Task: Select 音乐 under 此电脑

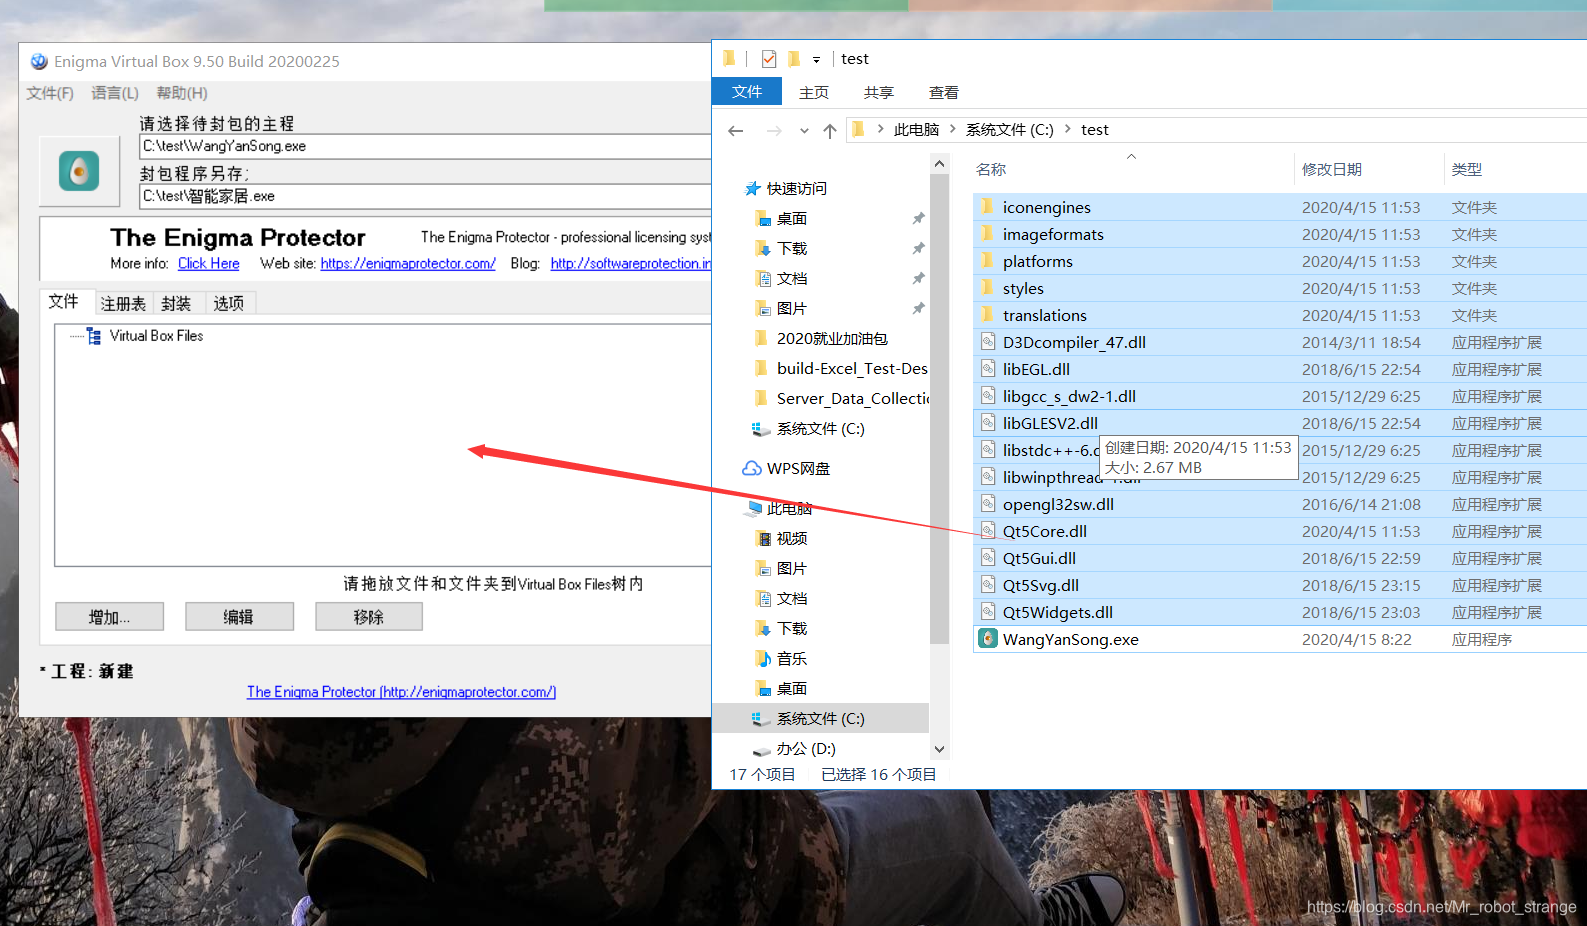Action: point(791,659)
